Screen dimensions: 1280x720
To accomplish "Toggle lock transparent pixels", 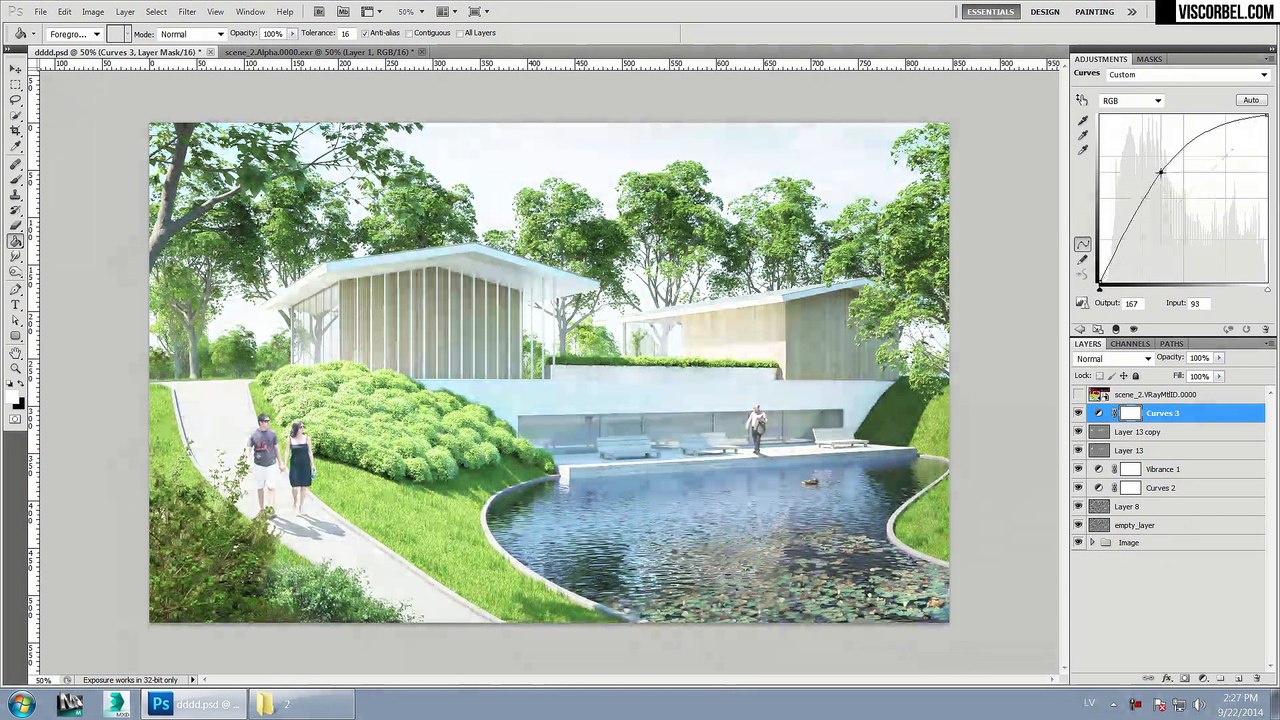I will tap(1100, 376).
